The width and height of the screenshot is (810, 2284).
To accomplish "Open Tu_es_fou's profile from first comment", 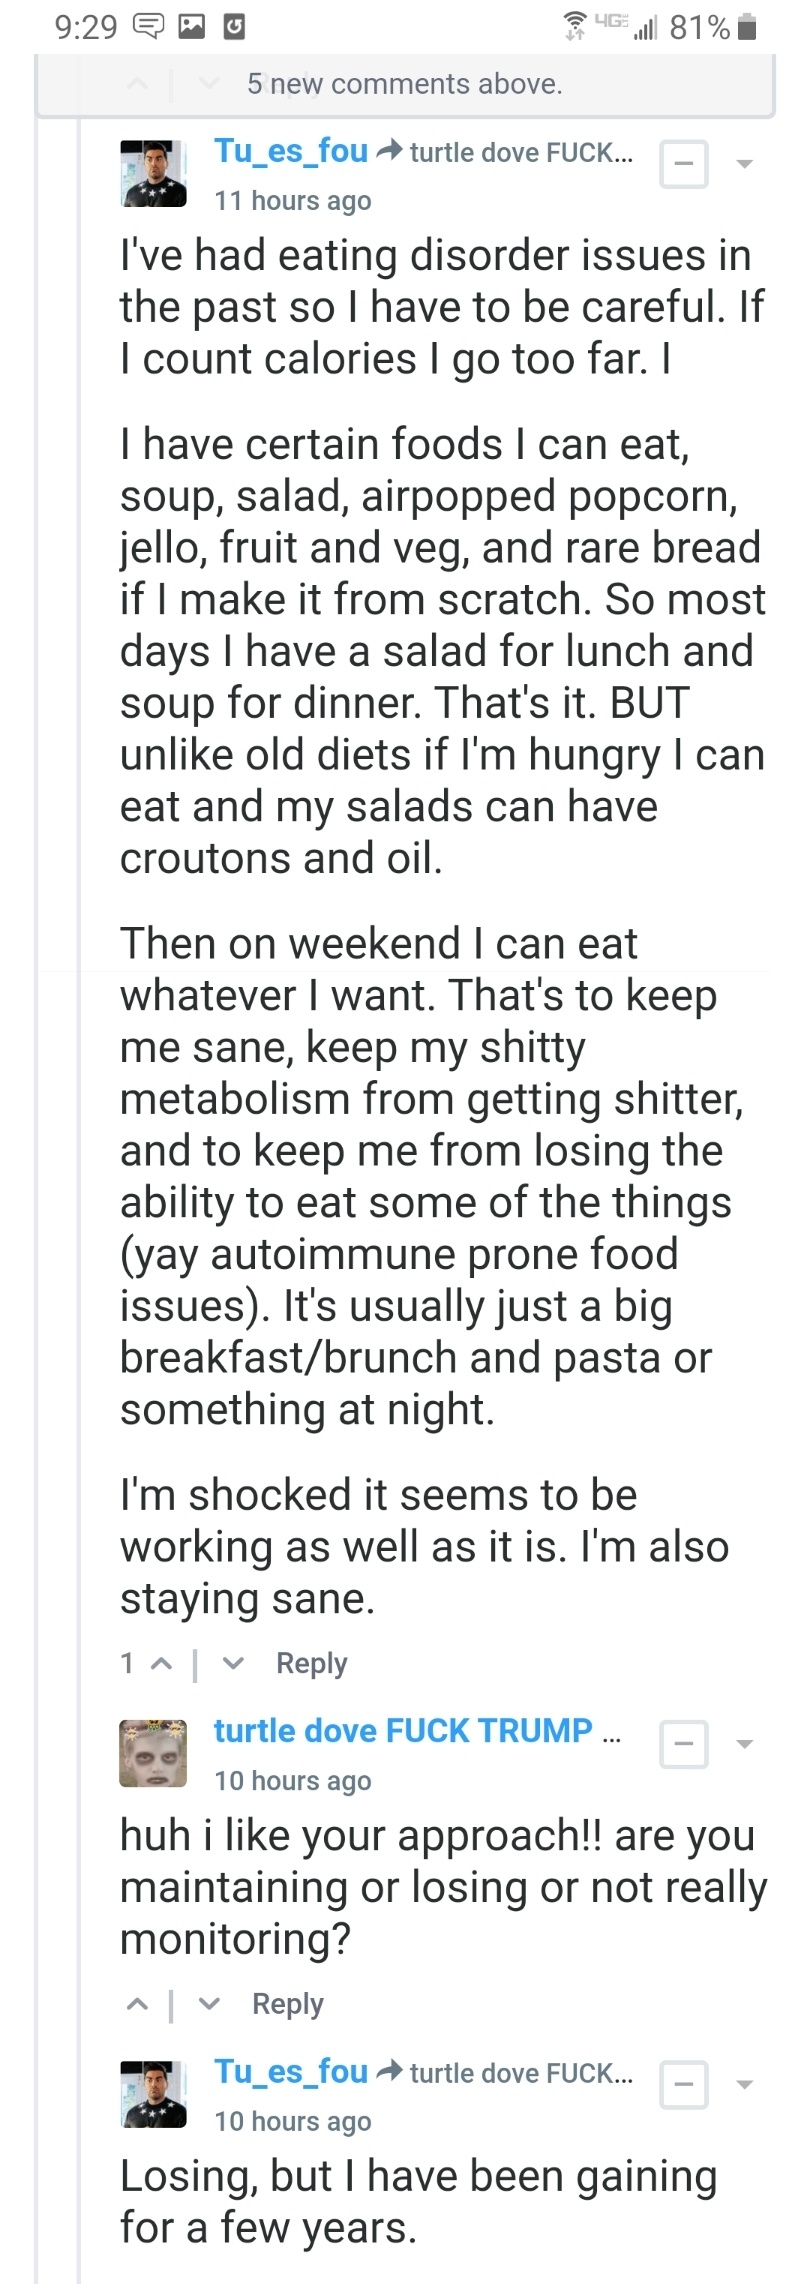I will 291,151.
